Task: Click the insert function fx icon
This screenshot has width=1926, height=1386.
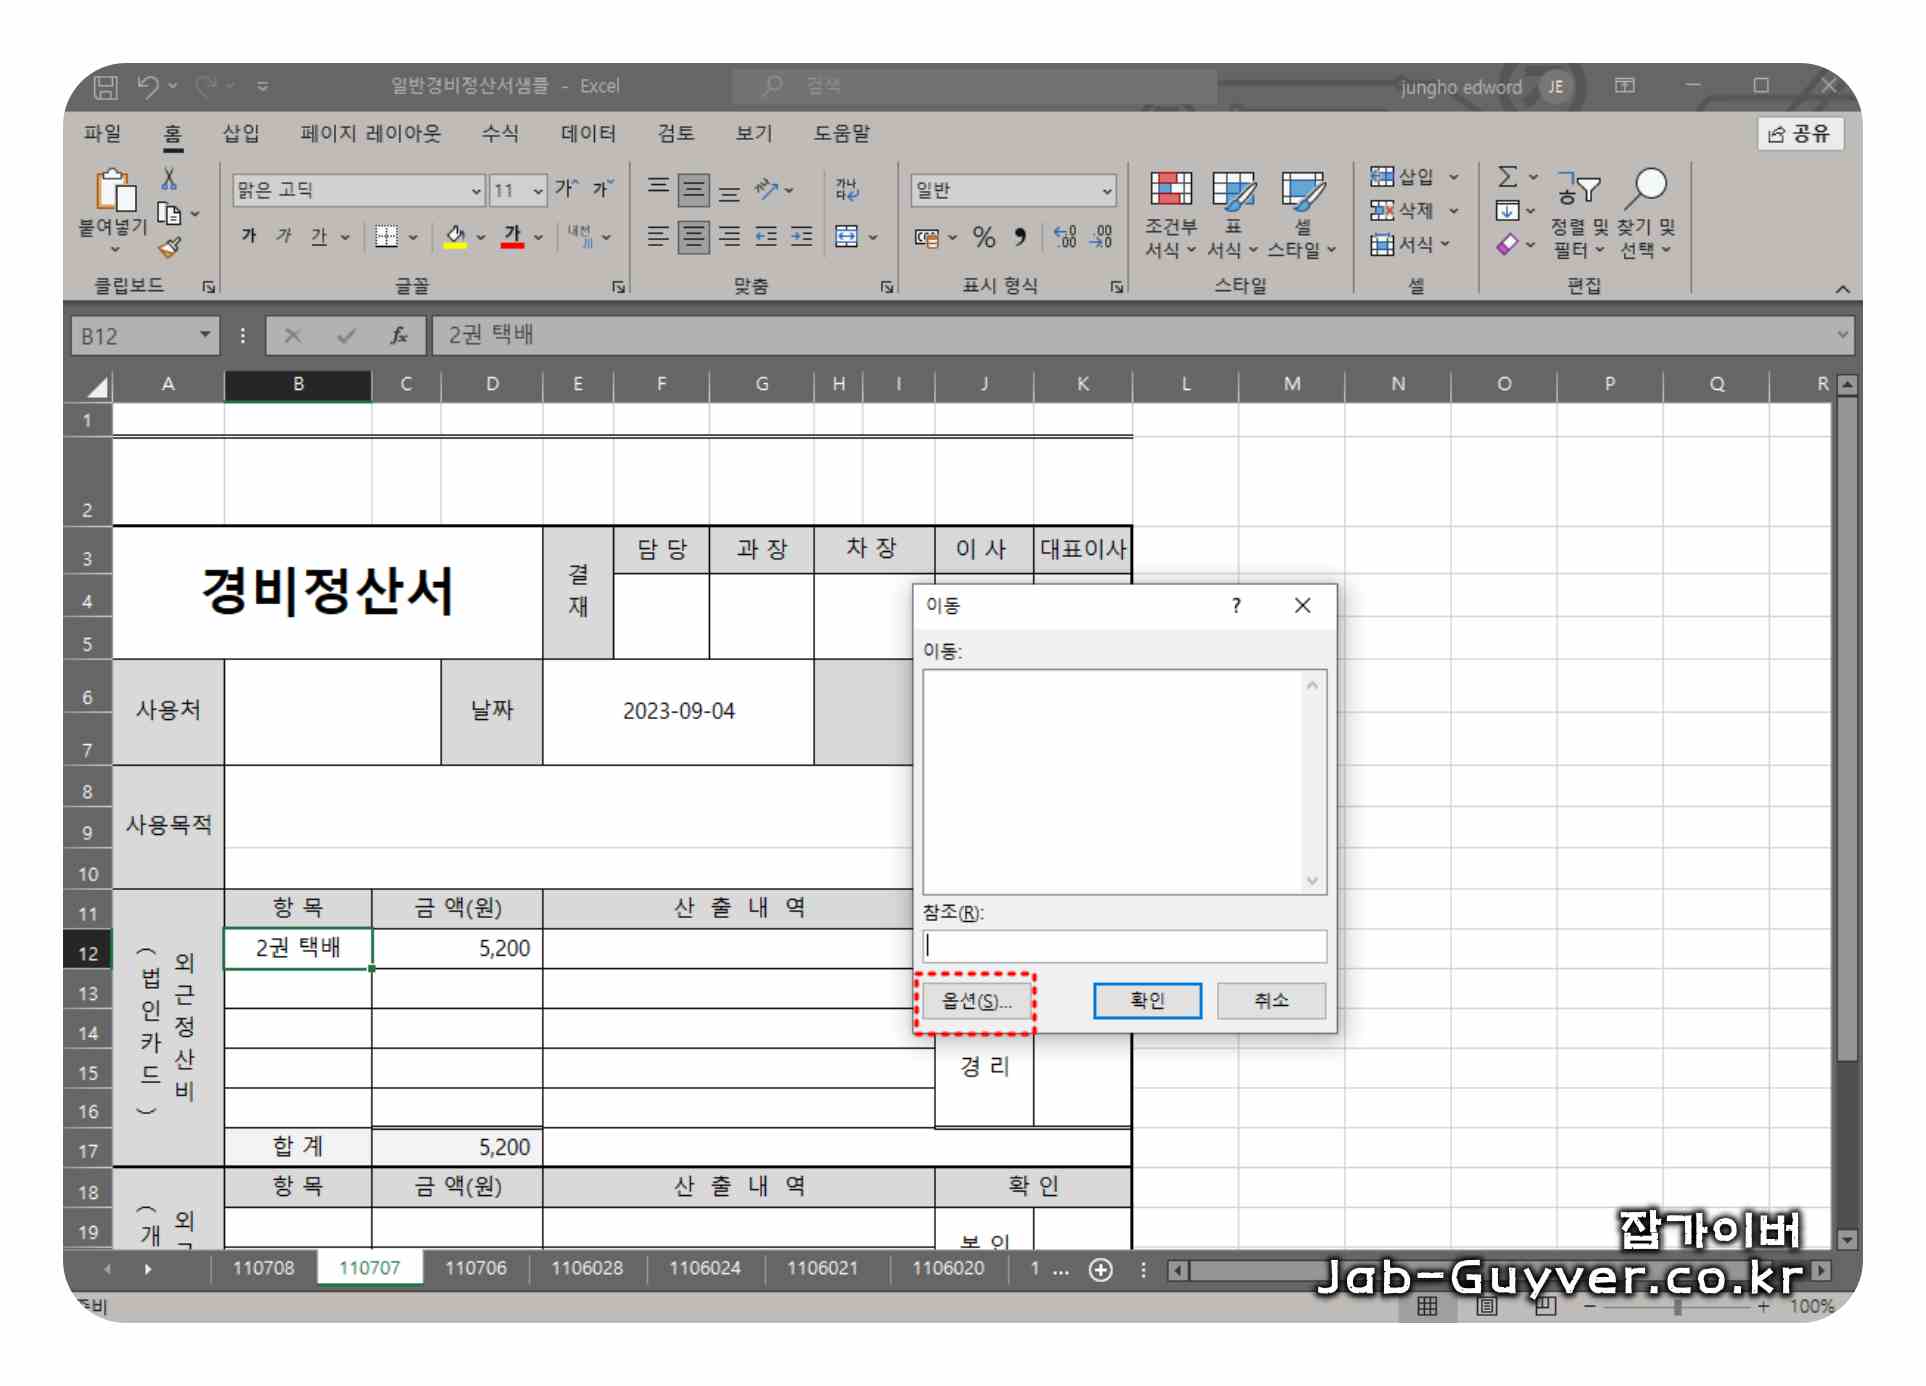Action: [x=398, y=336]
